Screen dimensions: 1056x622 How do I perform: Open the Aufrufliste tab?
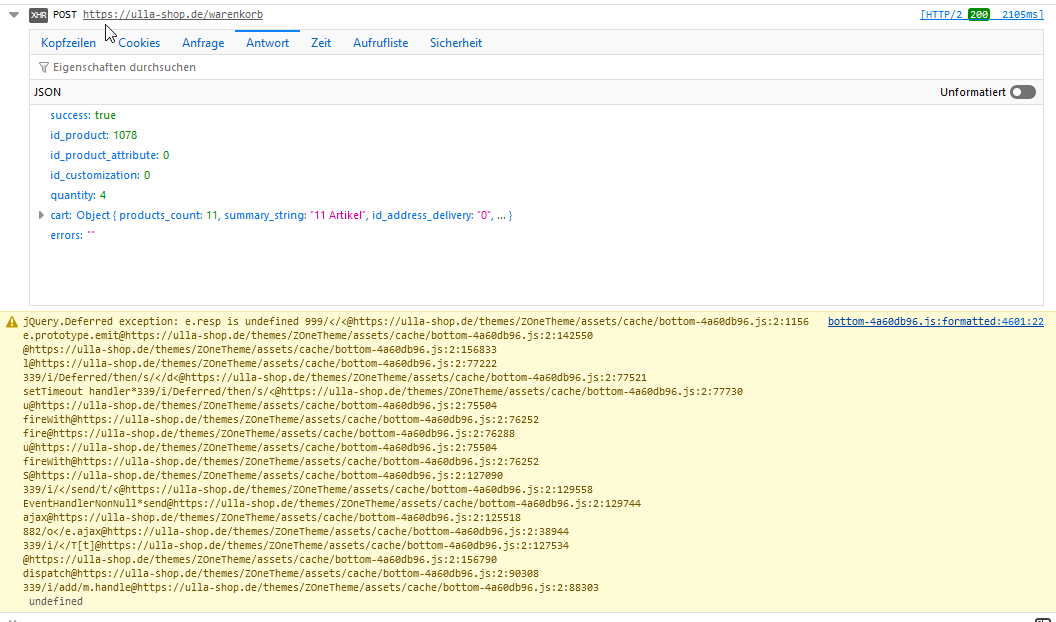point(381,43)
